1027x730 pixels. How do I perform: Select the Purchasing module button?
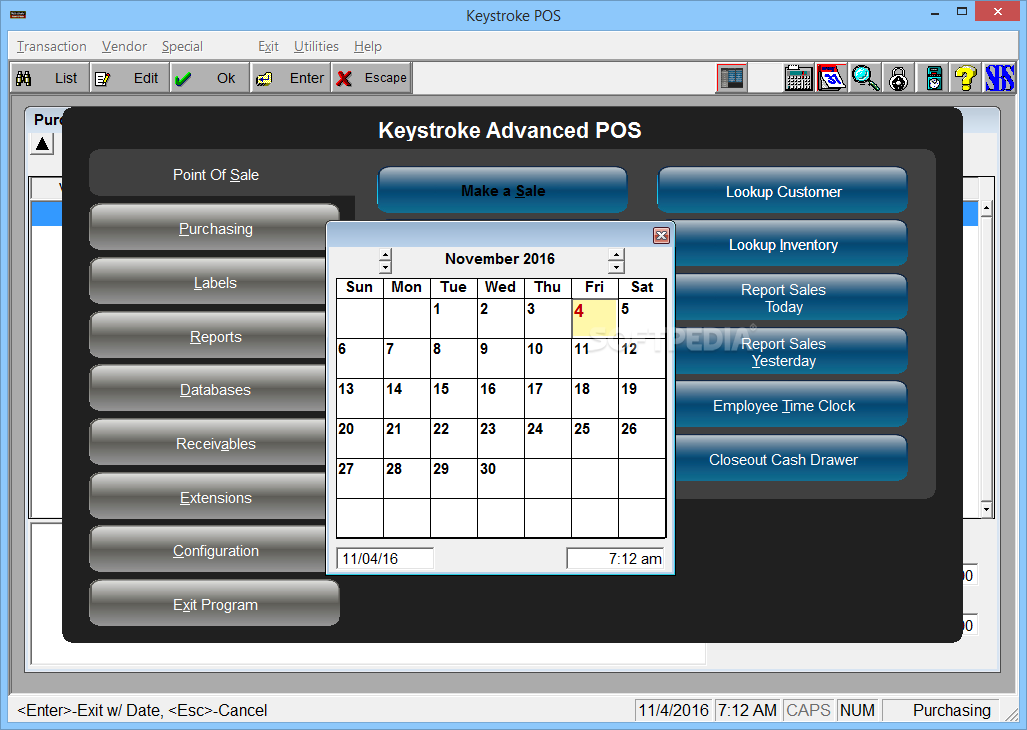coord(215,228)
